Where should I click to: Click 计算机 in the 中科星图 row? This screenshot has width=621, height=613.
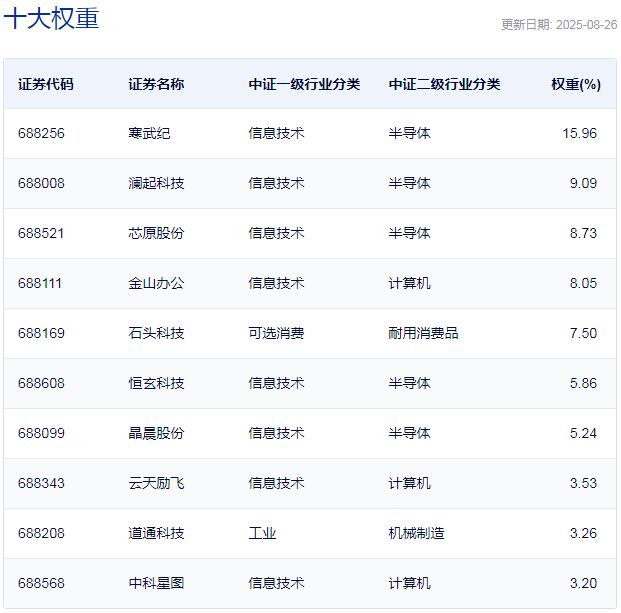[410, 583]
